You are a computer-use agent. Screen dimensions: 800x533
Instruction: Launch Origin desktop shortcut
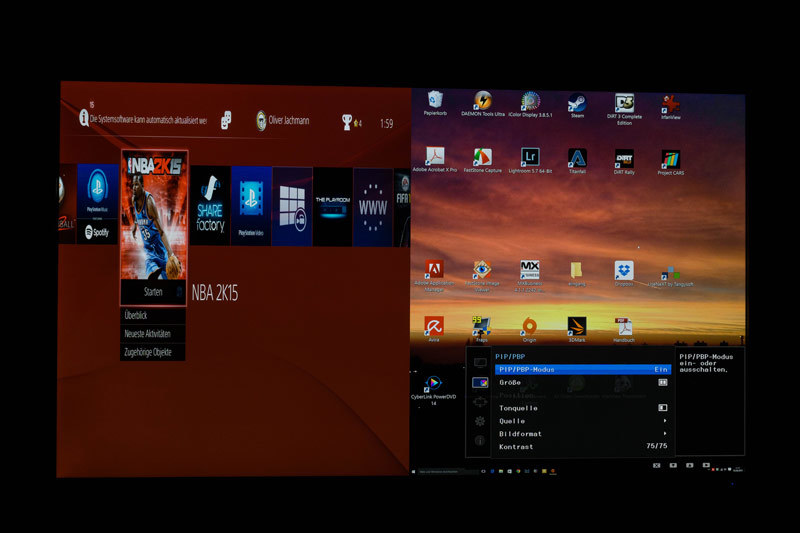click(529, 329)
